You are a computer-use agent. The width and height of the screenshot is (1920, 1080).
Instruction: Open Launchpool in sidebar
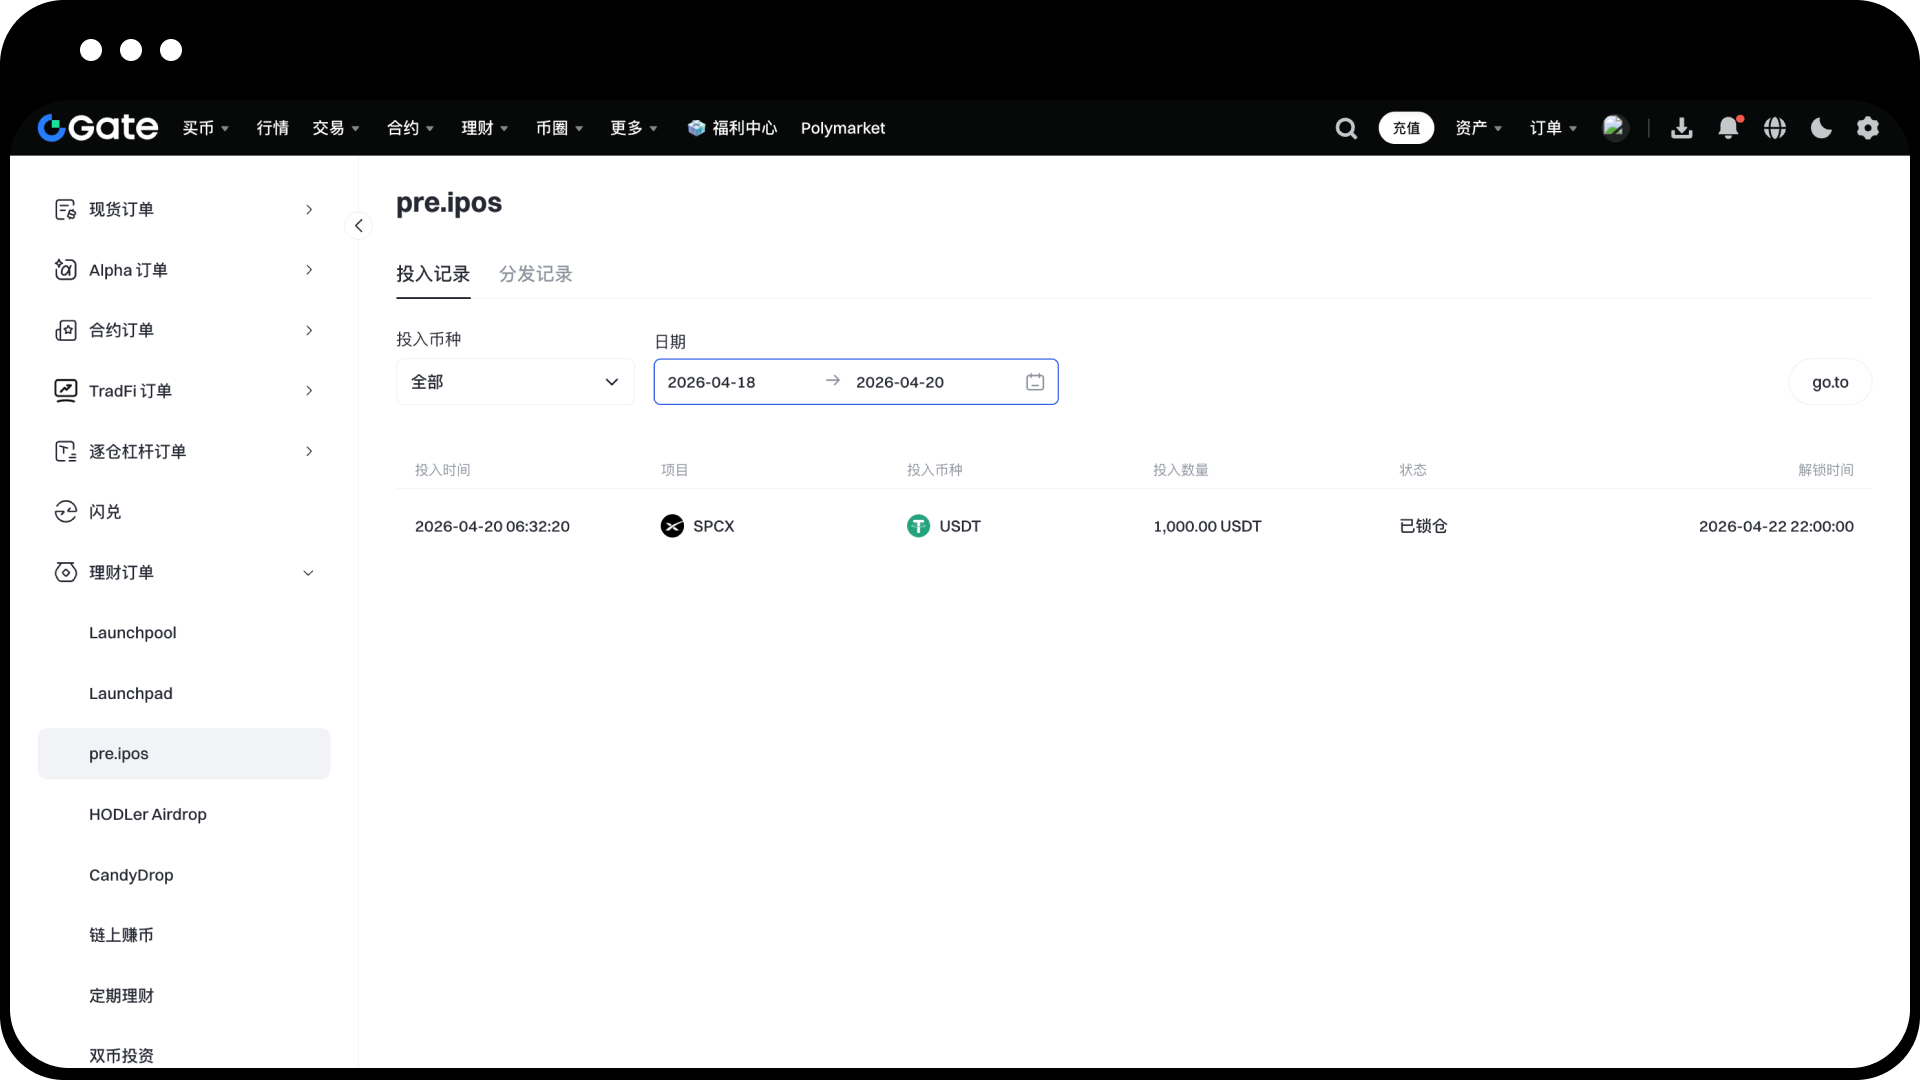132,633
